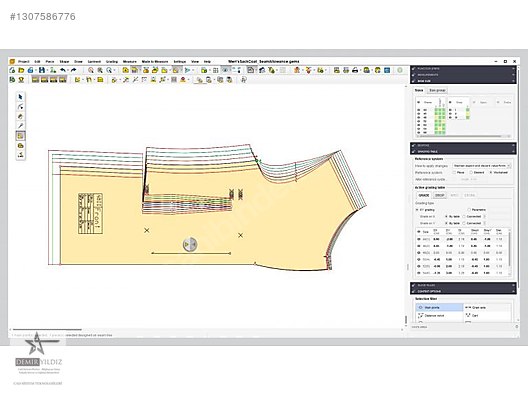This screenshot has height=396, width=528.
Task: Choose Grain axis in the Selection filter
Action: tap(487, 307)
